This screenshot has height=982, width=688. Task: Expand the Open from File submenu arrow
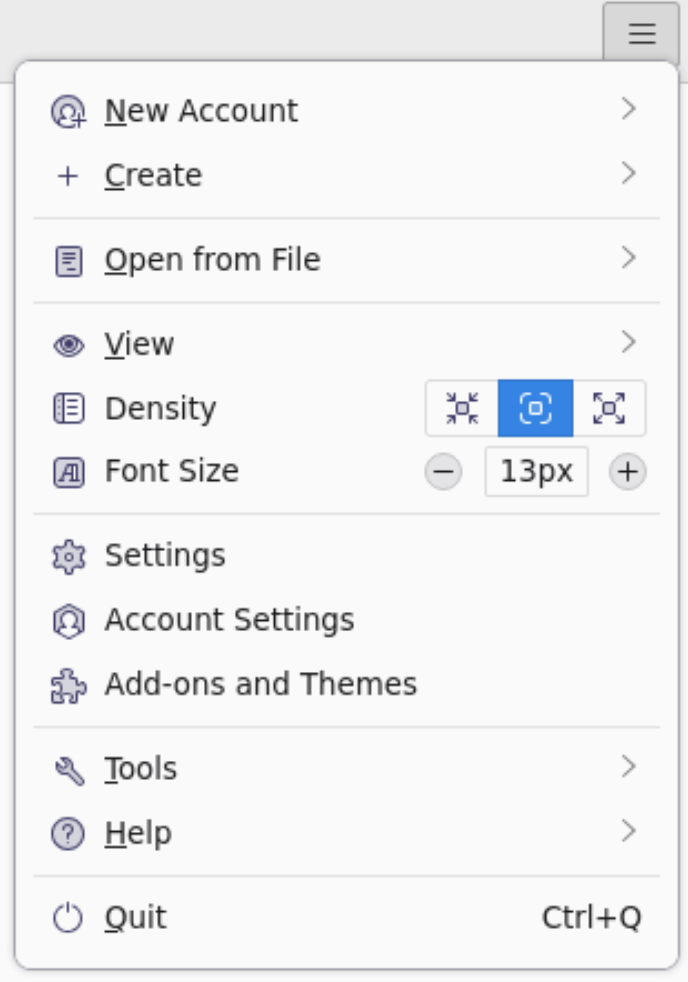pyautogui.click(x=629, y=257)
